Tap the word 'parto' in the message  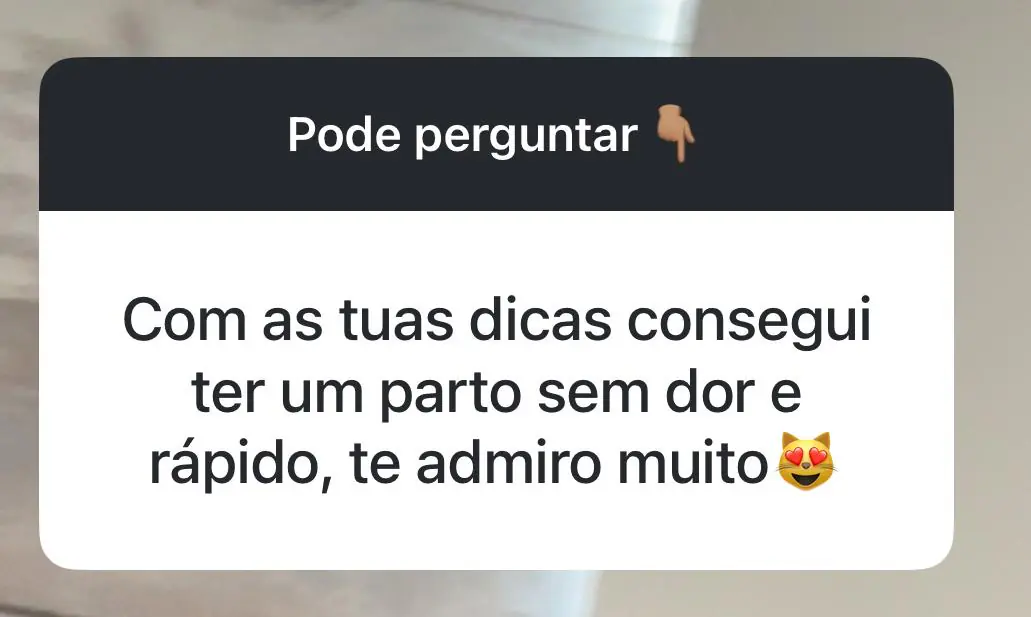pyautogui.click(x=451, y=394)
